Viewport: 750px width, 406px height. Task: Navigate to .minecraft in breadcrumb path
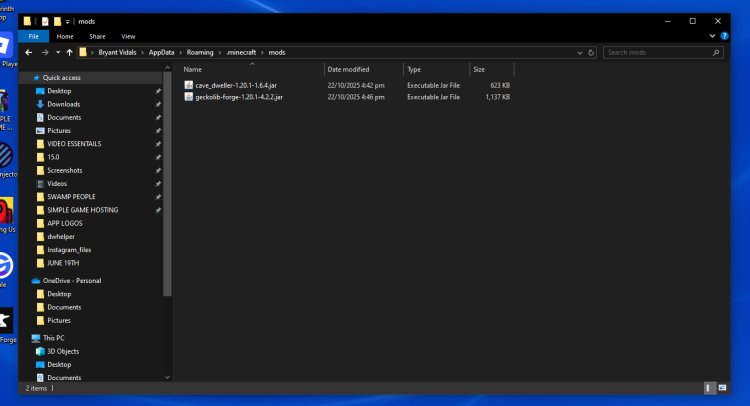pyautogui.click(x=241, y=52)
